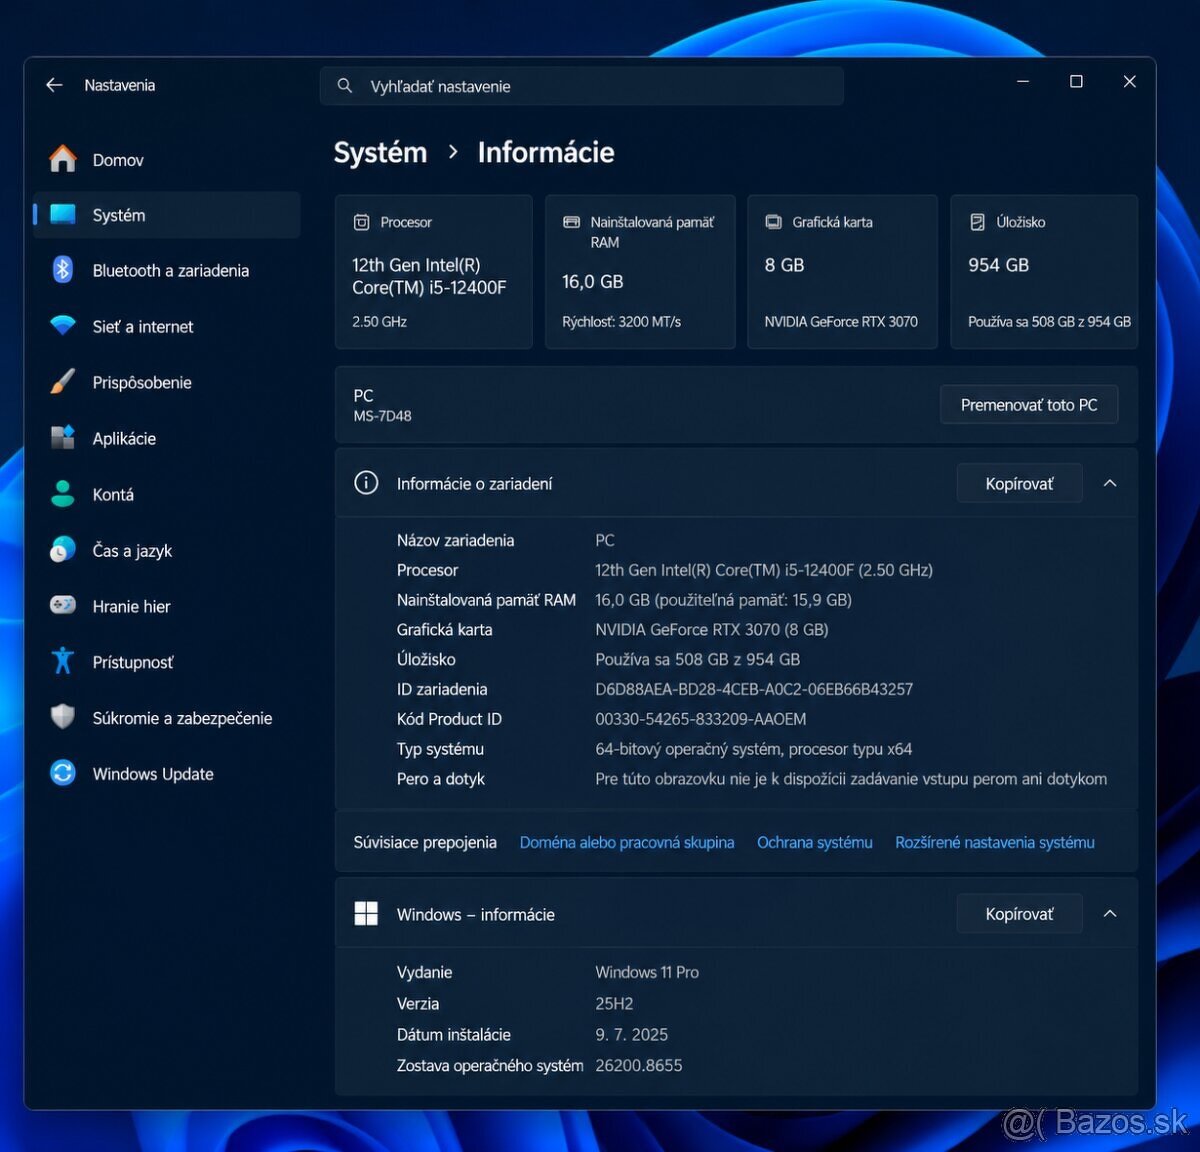Click the 64-bitový operačný systém value

pos(754,749)
